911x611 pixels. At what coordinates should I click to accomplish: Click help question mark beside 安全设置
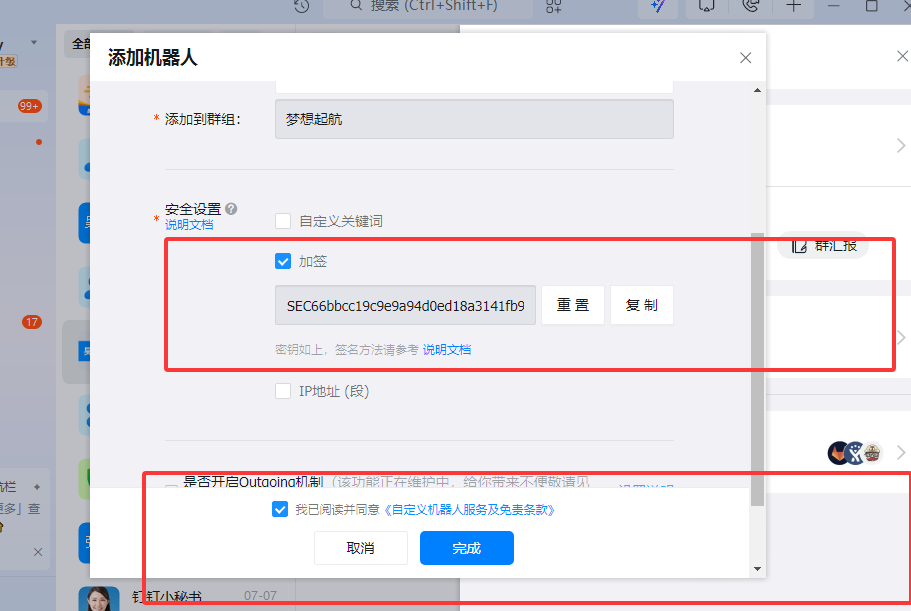coord(231,209)
